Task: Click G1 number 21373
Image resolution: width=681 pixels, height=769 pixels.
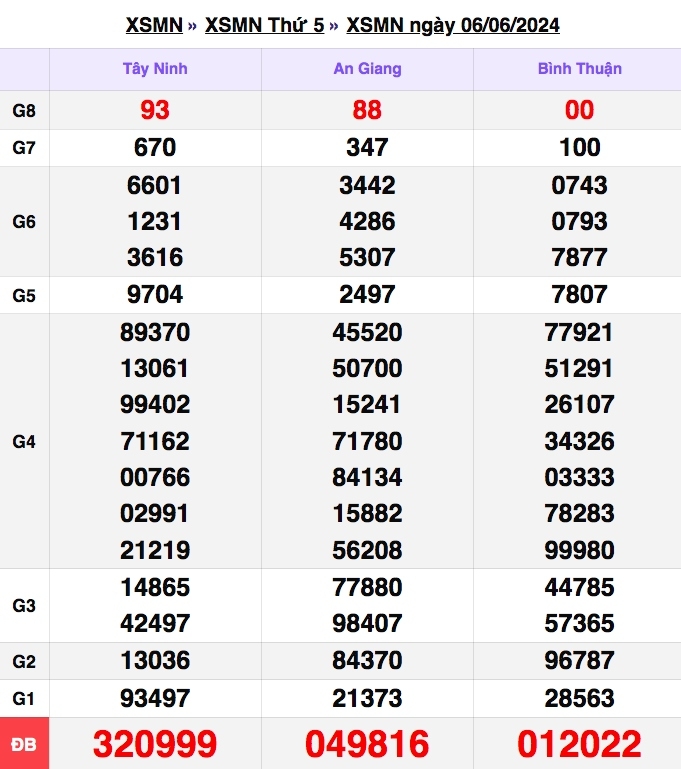Action: click(x=367, y=698)
